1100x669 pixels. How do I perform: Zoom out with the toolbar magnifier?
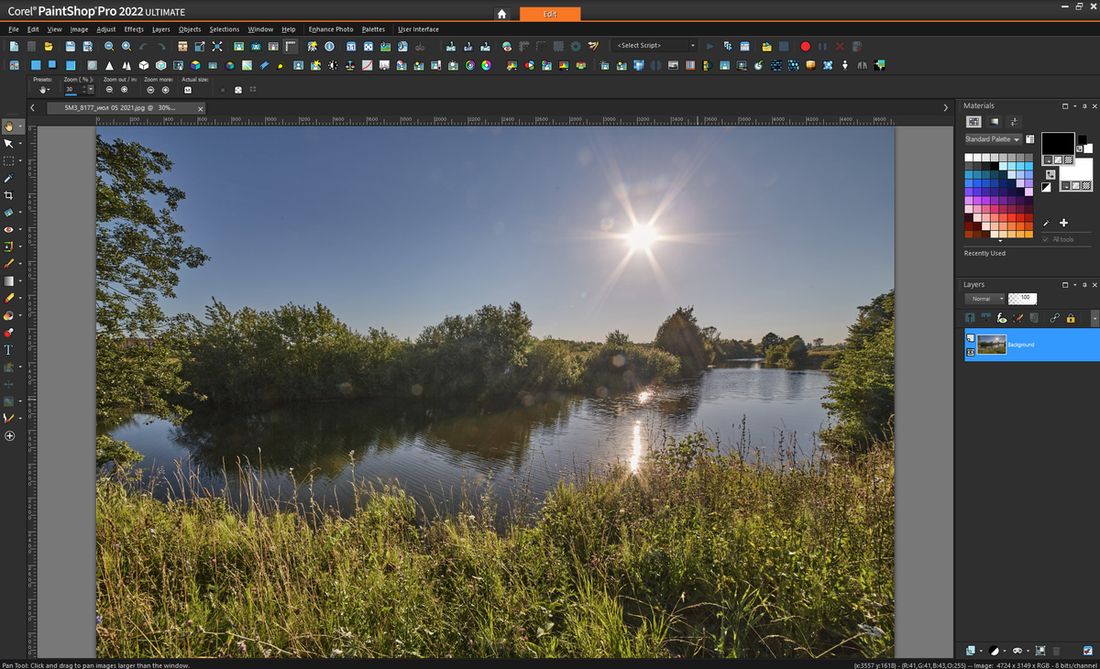point(109,46)
